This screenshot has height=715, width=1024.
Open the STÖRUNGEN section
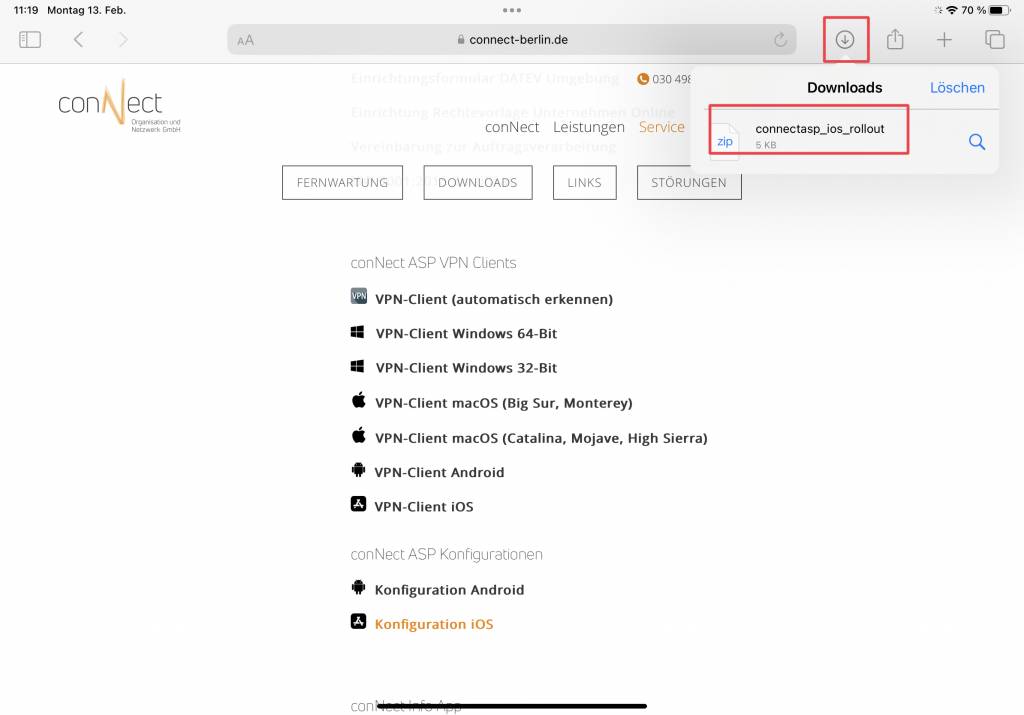point(689,183)
